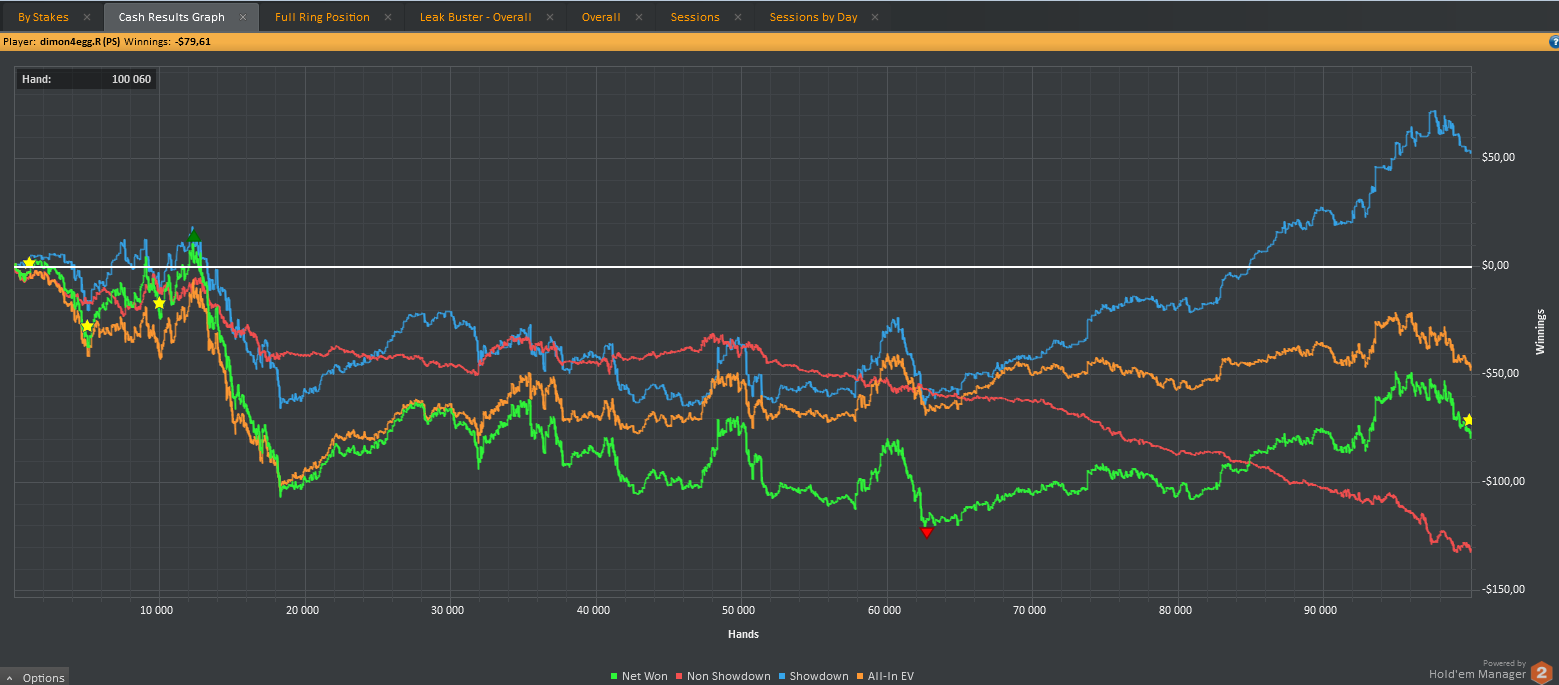The width and height of the screenshot is (1559, 685).
Task: Click the All-In EV legend label
Action: click(889, 677)
